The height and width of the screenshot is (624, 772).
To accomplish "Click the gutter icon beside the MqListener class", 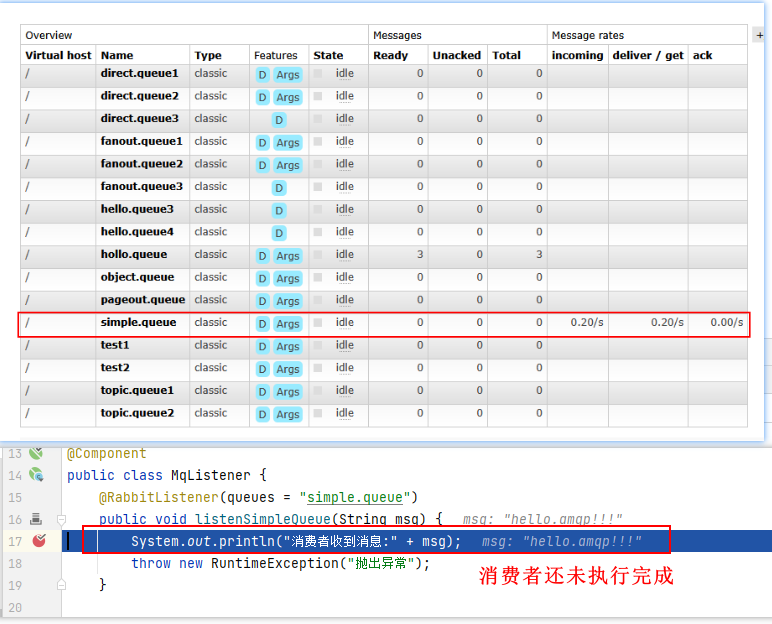I will 36,475.
